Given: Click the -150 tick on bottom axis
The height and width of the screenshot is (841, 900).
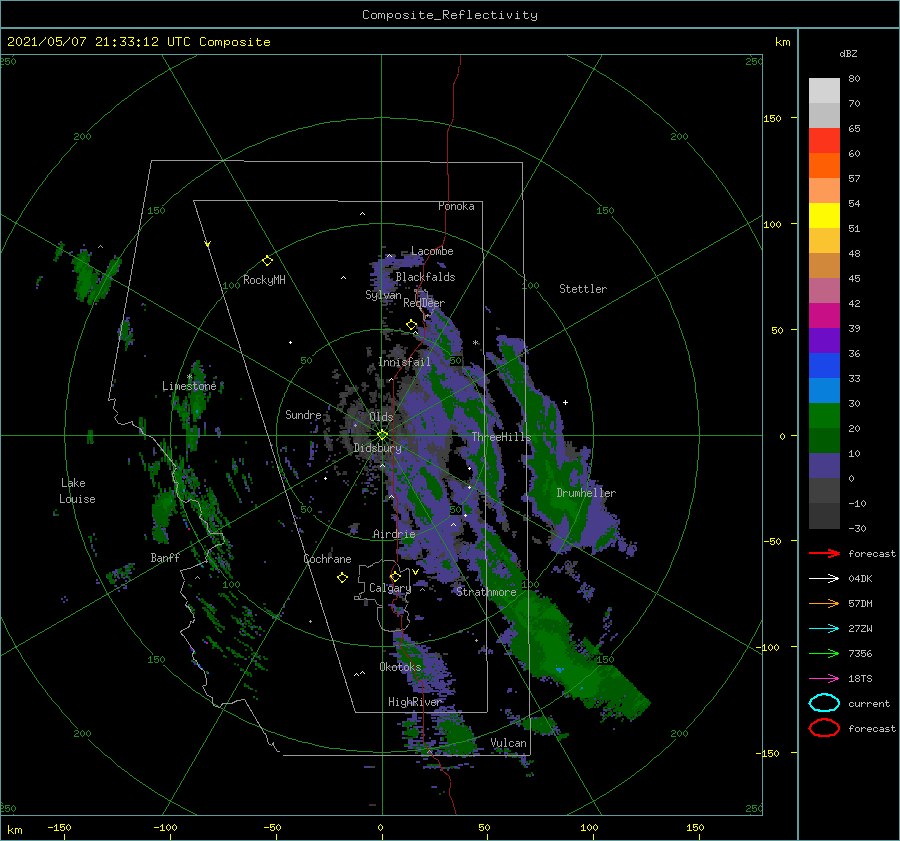Looking at the screenshot, I should tap(59, 827).
